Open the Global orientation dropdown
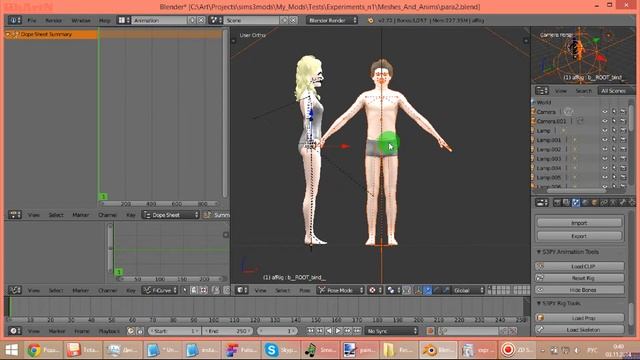 [468, 290]
